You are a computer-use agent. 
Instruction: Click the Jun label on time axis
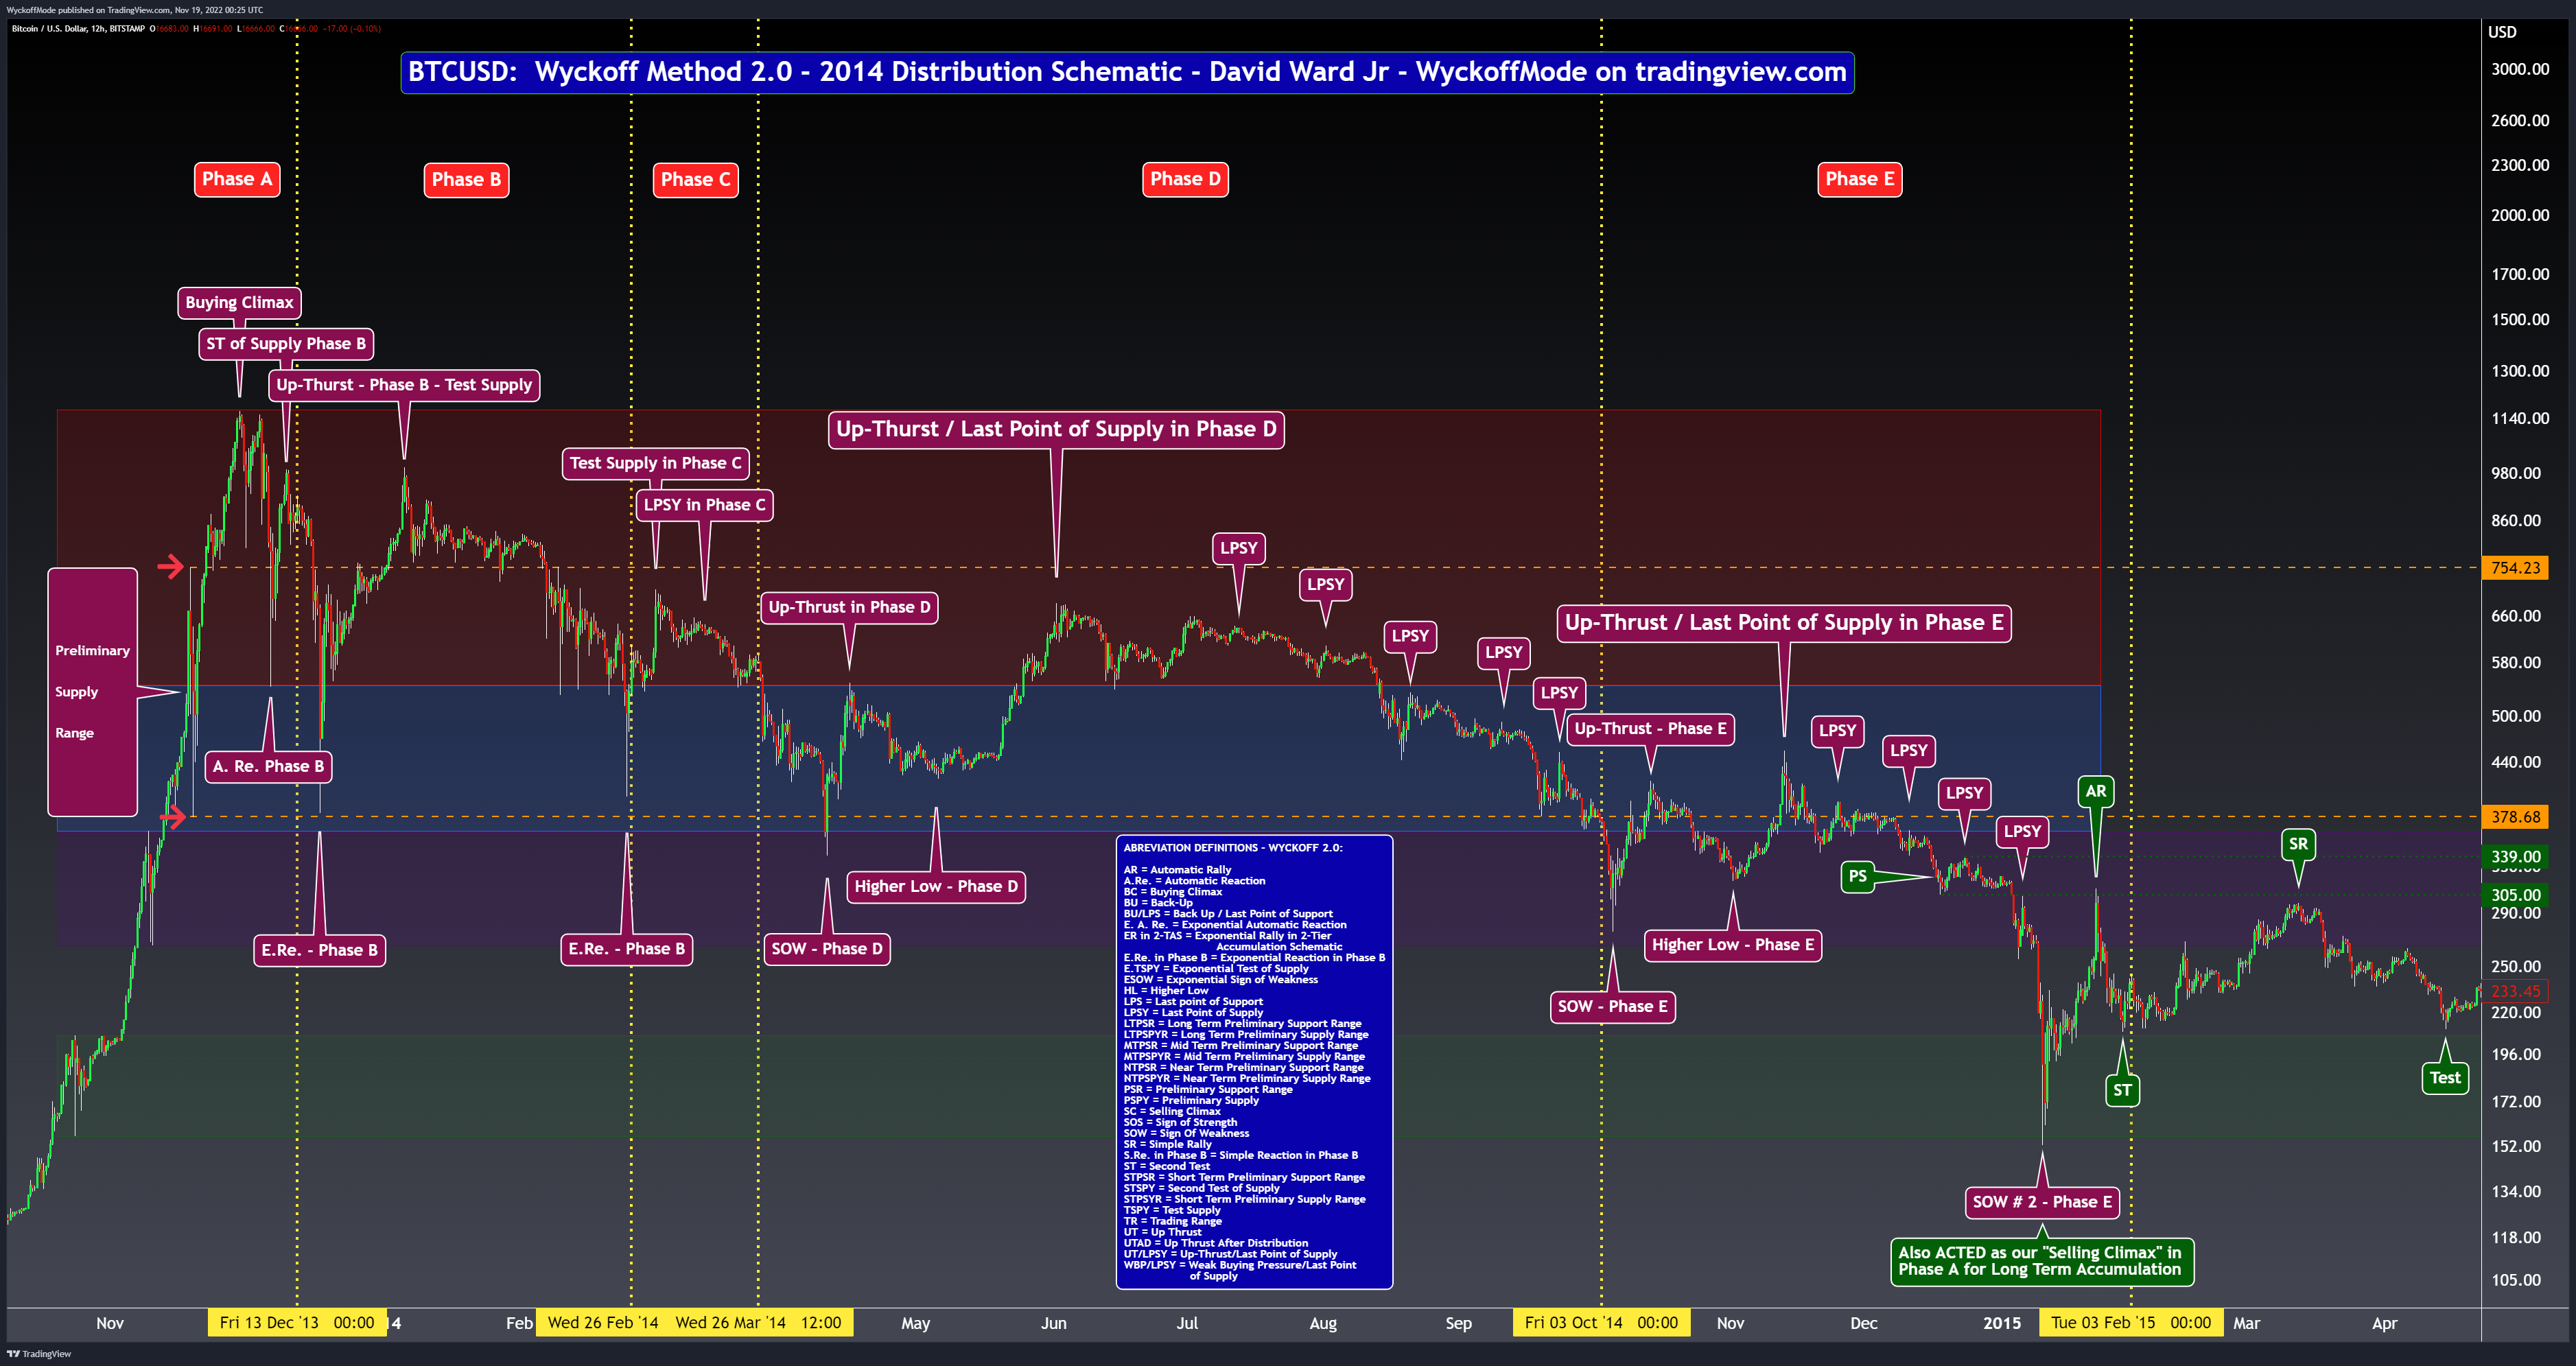coord(1053,1323)
